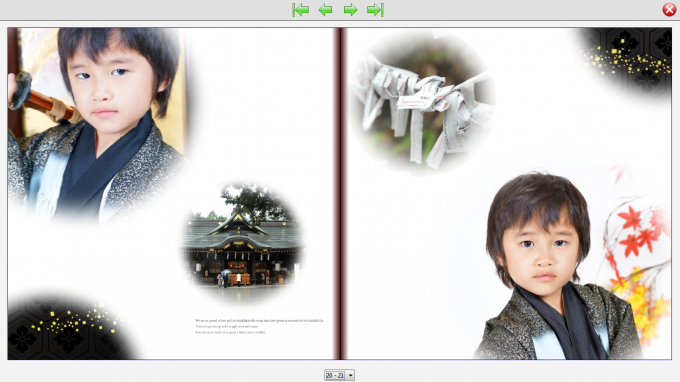Click the small caption text block

click(x=259, y=326)
